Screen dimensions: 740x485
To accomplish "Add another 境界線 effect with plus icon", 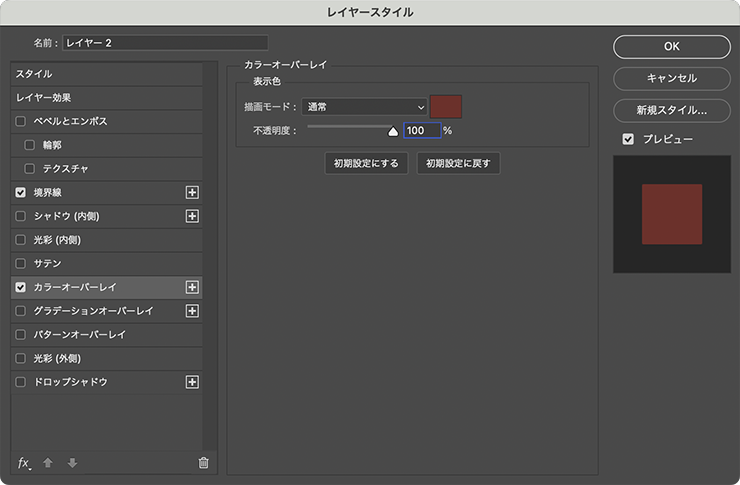I will pyautogui.click(x=193, y=192).
